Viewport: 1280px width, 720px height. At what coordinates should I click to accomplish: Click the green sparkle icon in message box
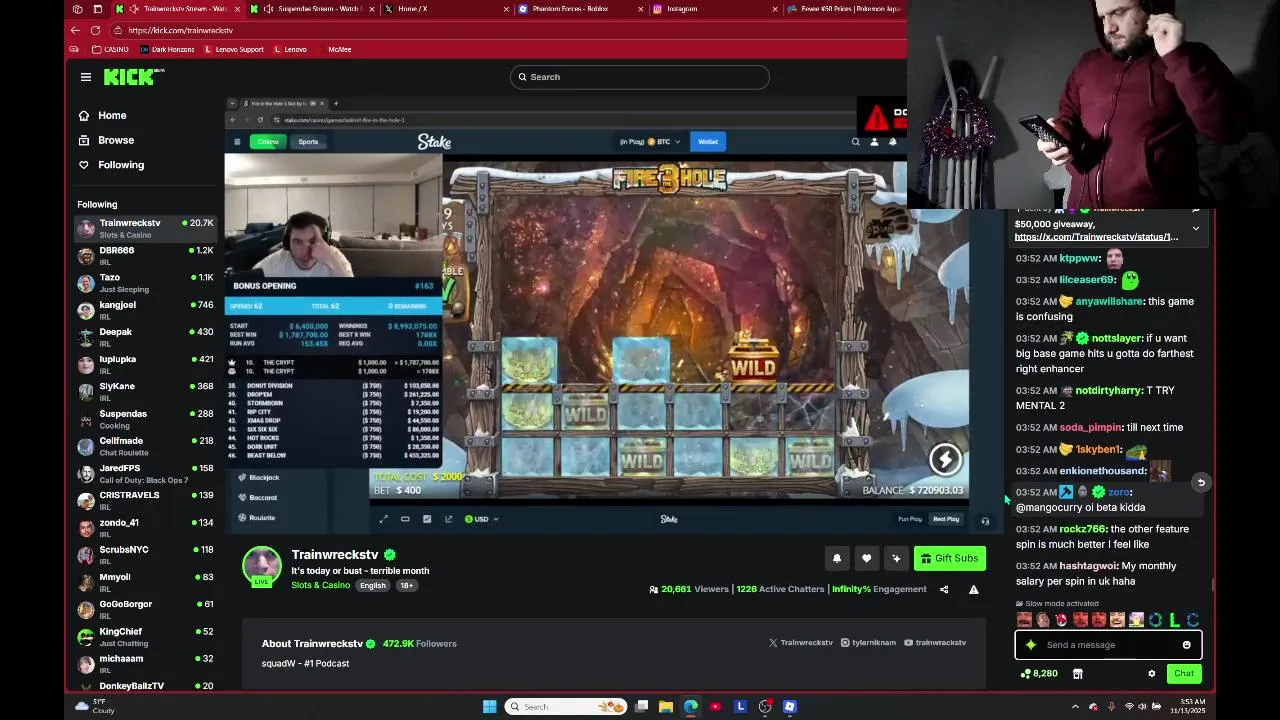point(1031,645)
